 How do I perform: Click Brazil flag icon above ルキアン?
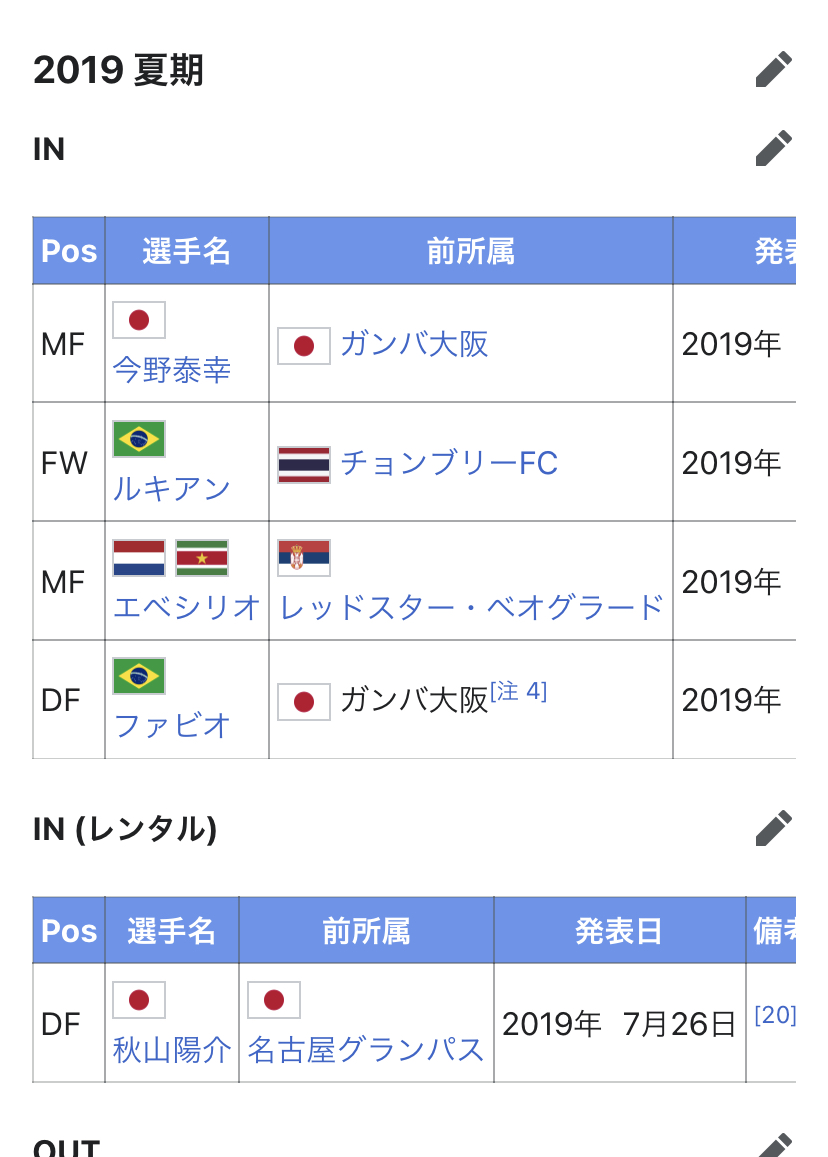pyautogui.click(x=139, y=439)
